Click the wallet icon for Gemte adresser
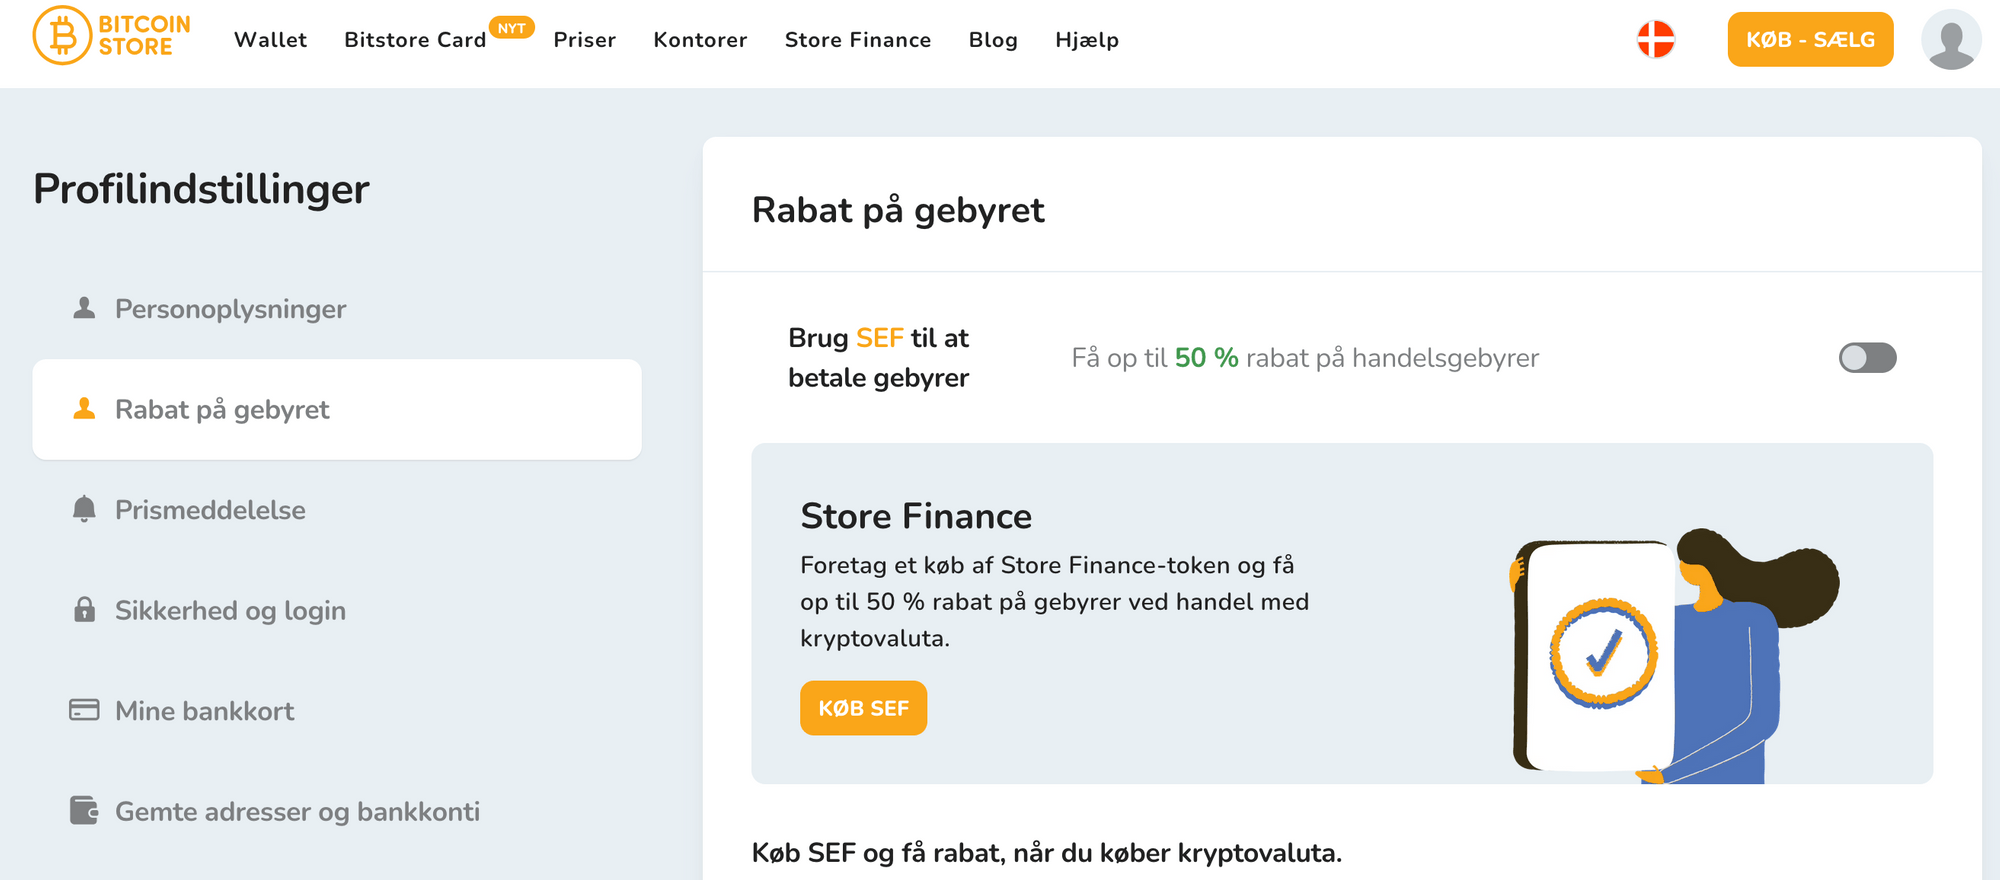Image resolution: width=2000 pixels, height=880 pixels. (x=84, y=810)
